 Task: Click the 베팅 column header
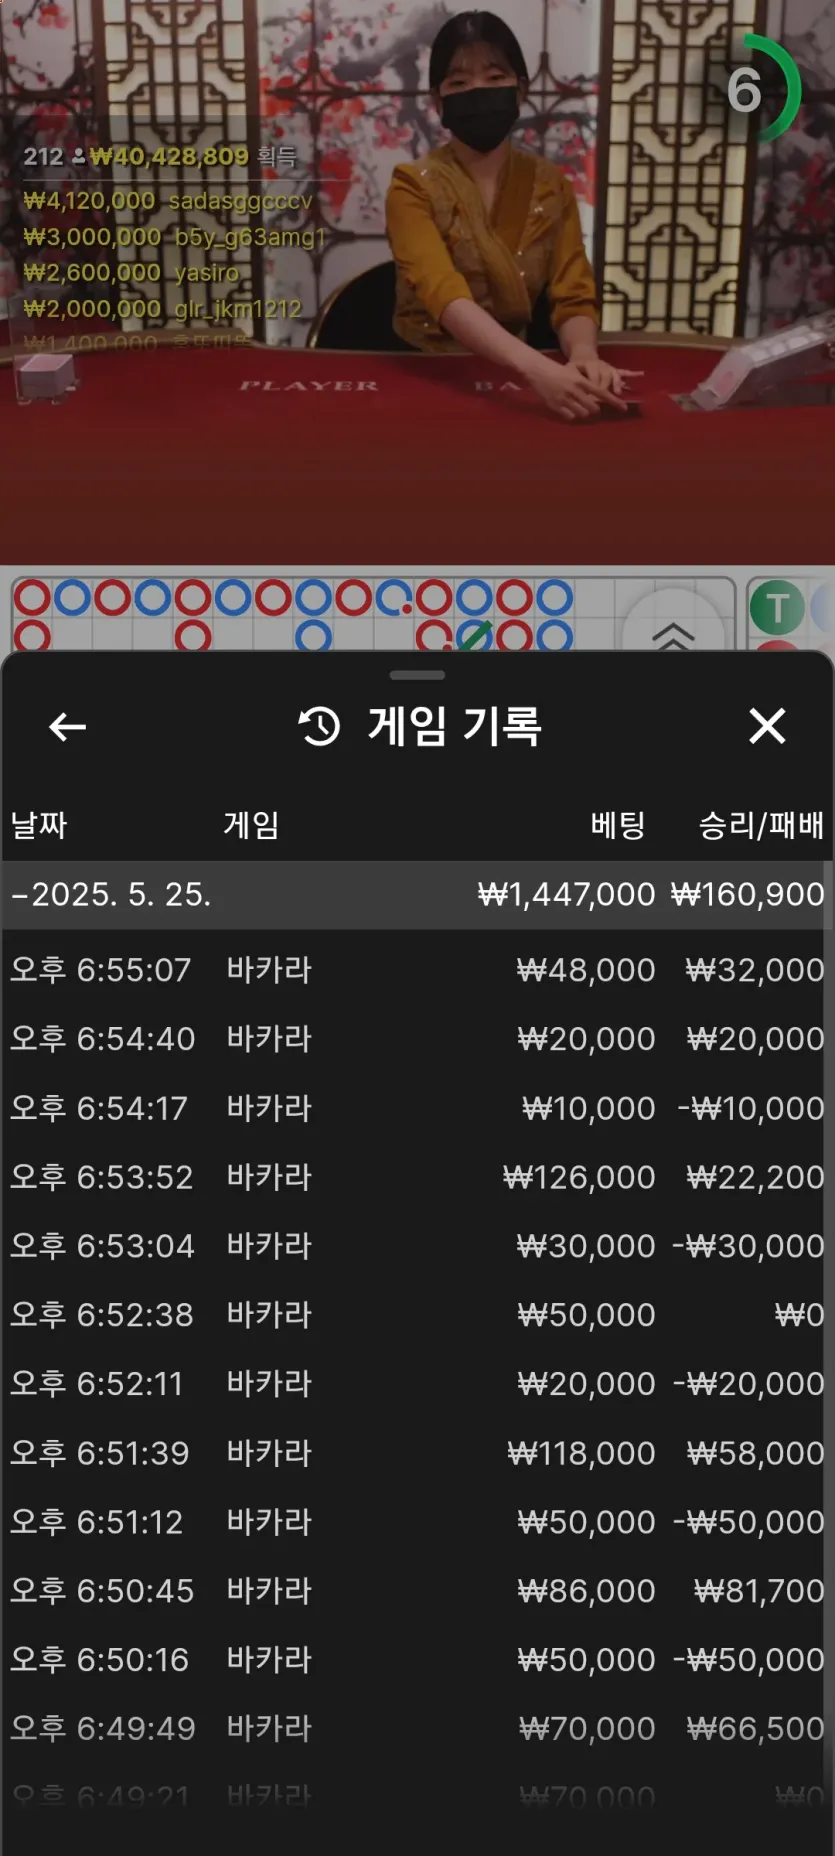tap(617, 825)
